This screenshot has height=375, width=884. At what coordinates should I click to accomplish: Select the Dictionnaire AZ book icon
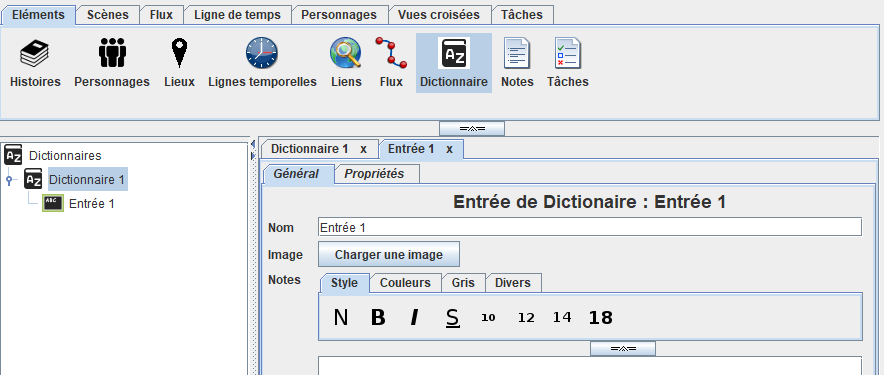tap(454, 54)
